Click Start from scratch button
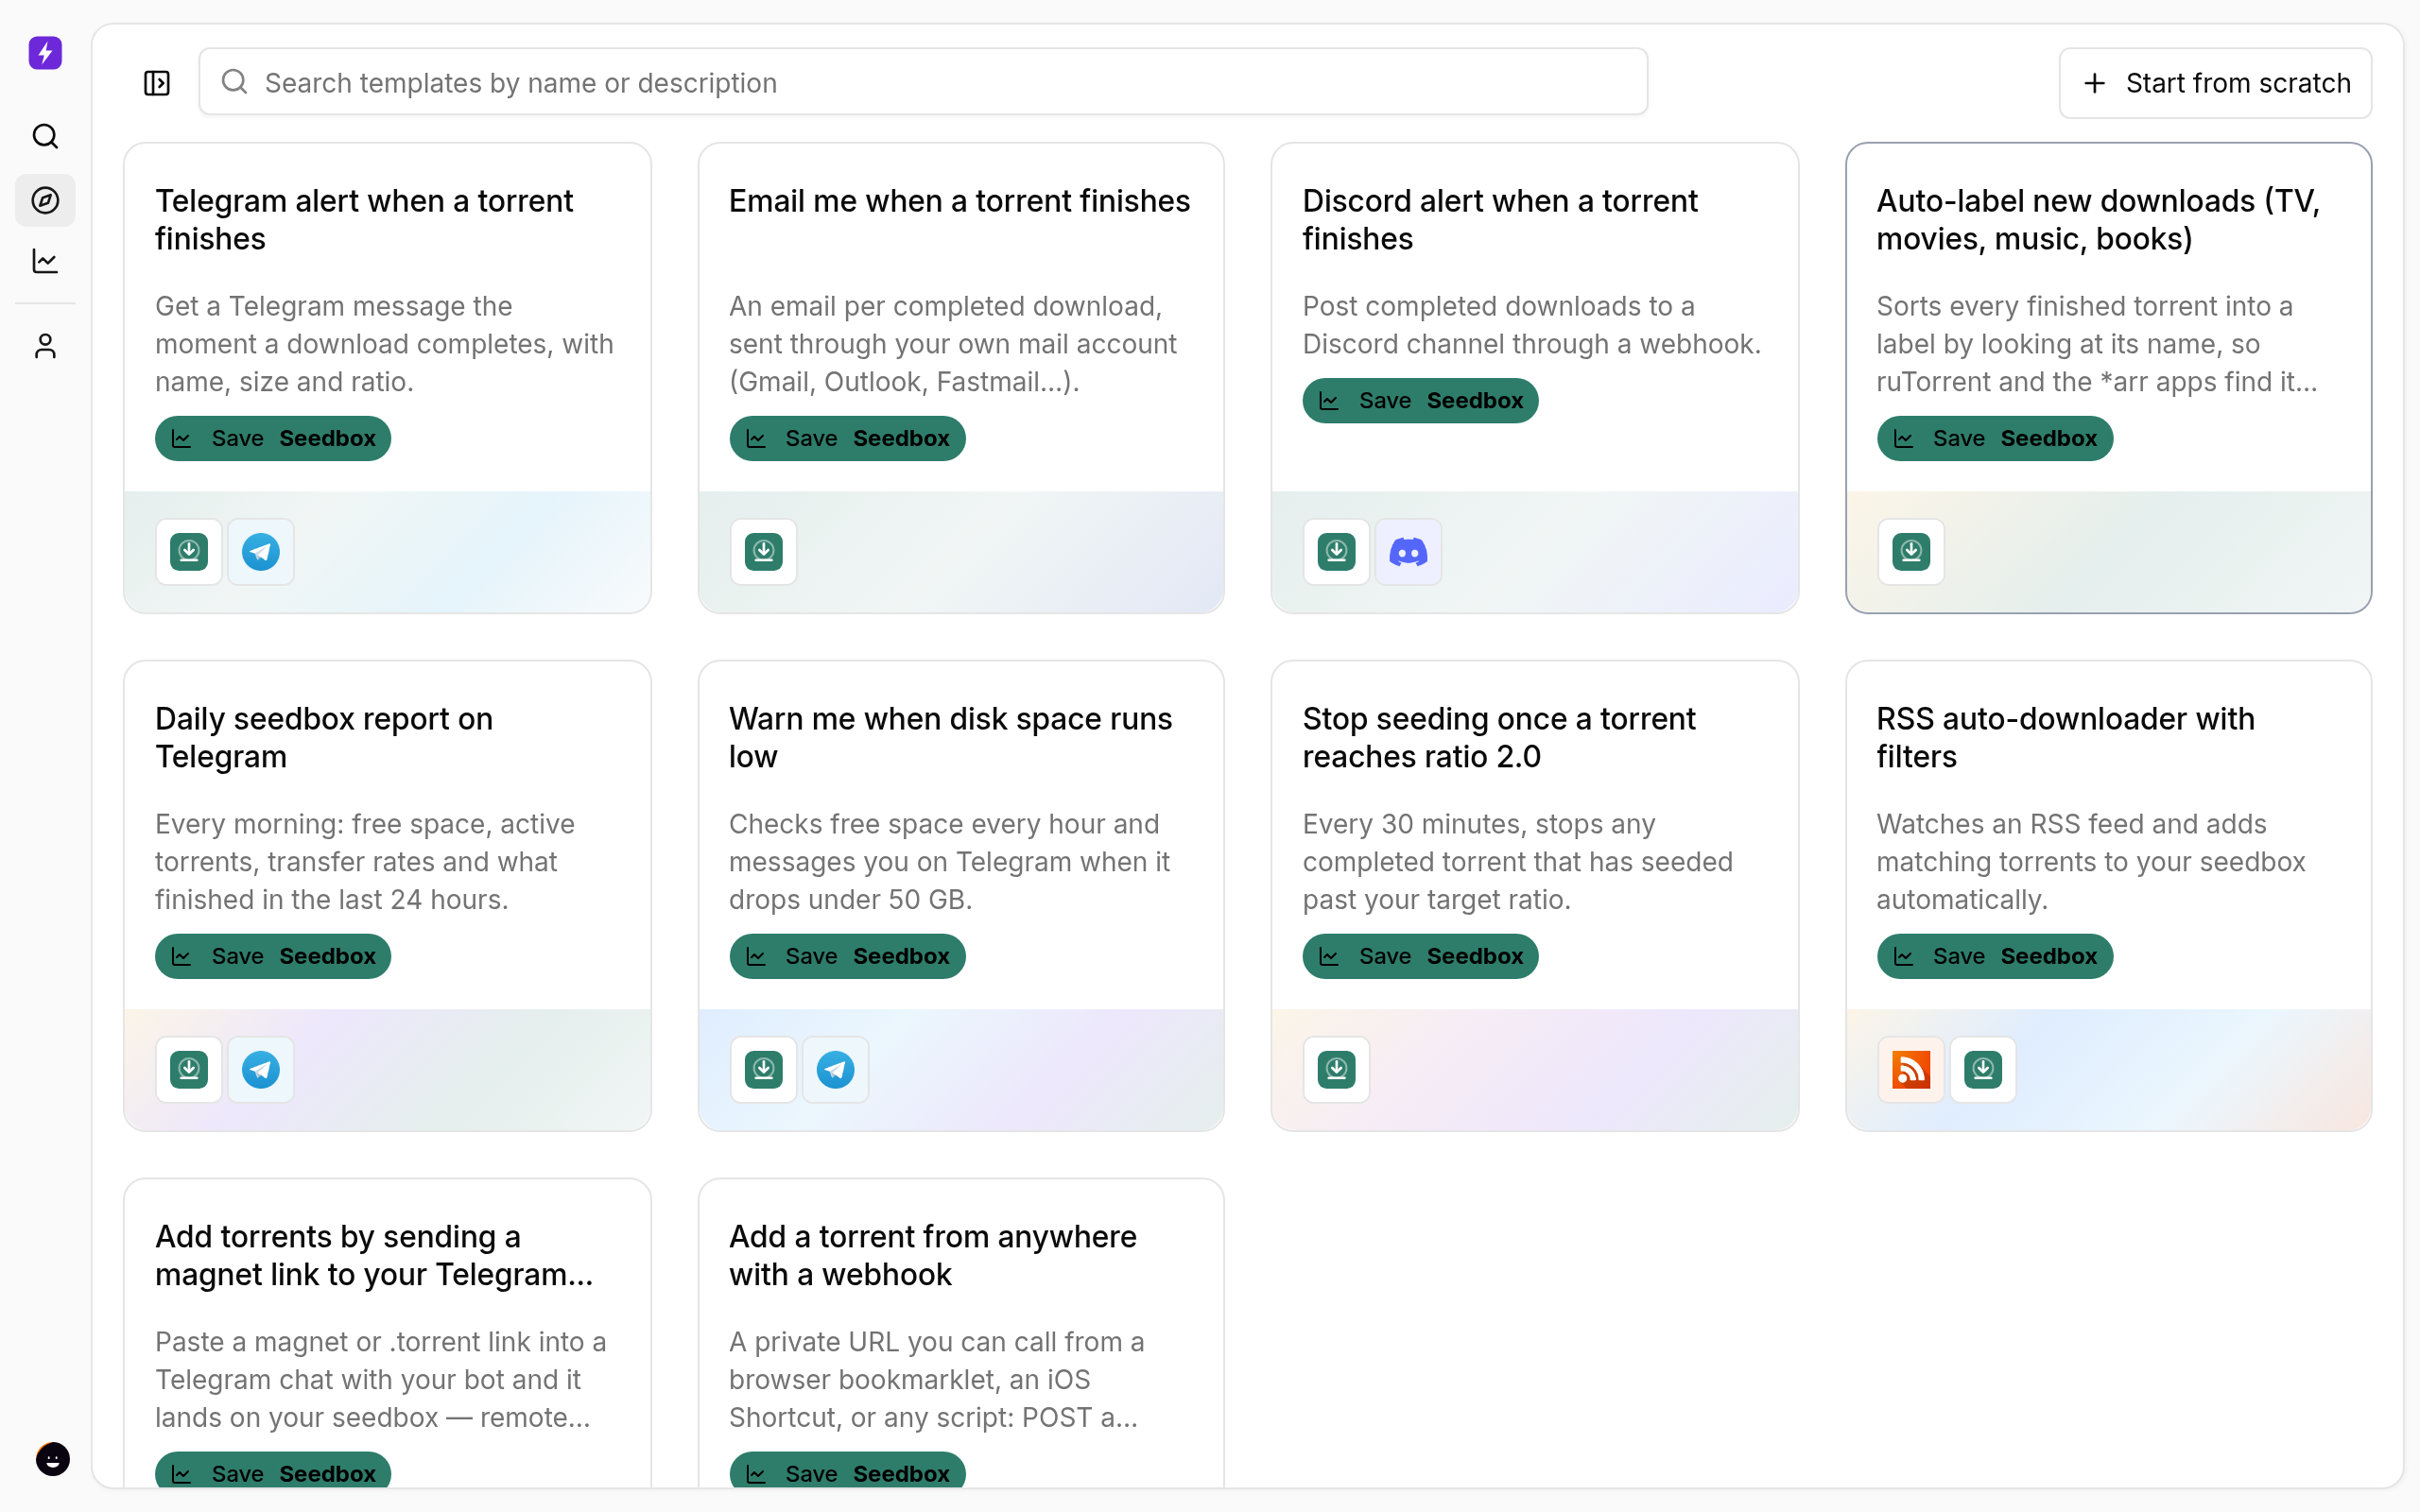 pyautogui.click(x=2215, y=83)
